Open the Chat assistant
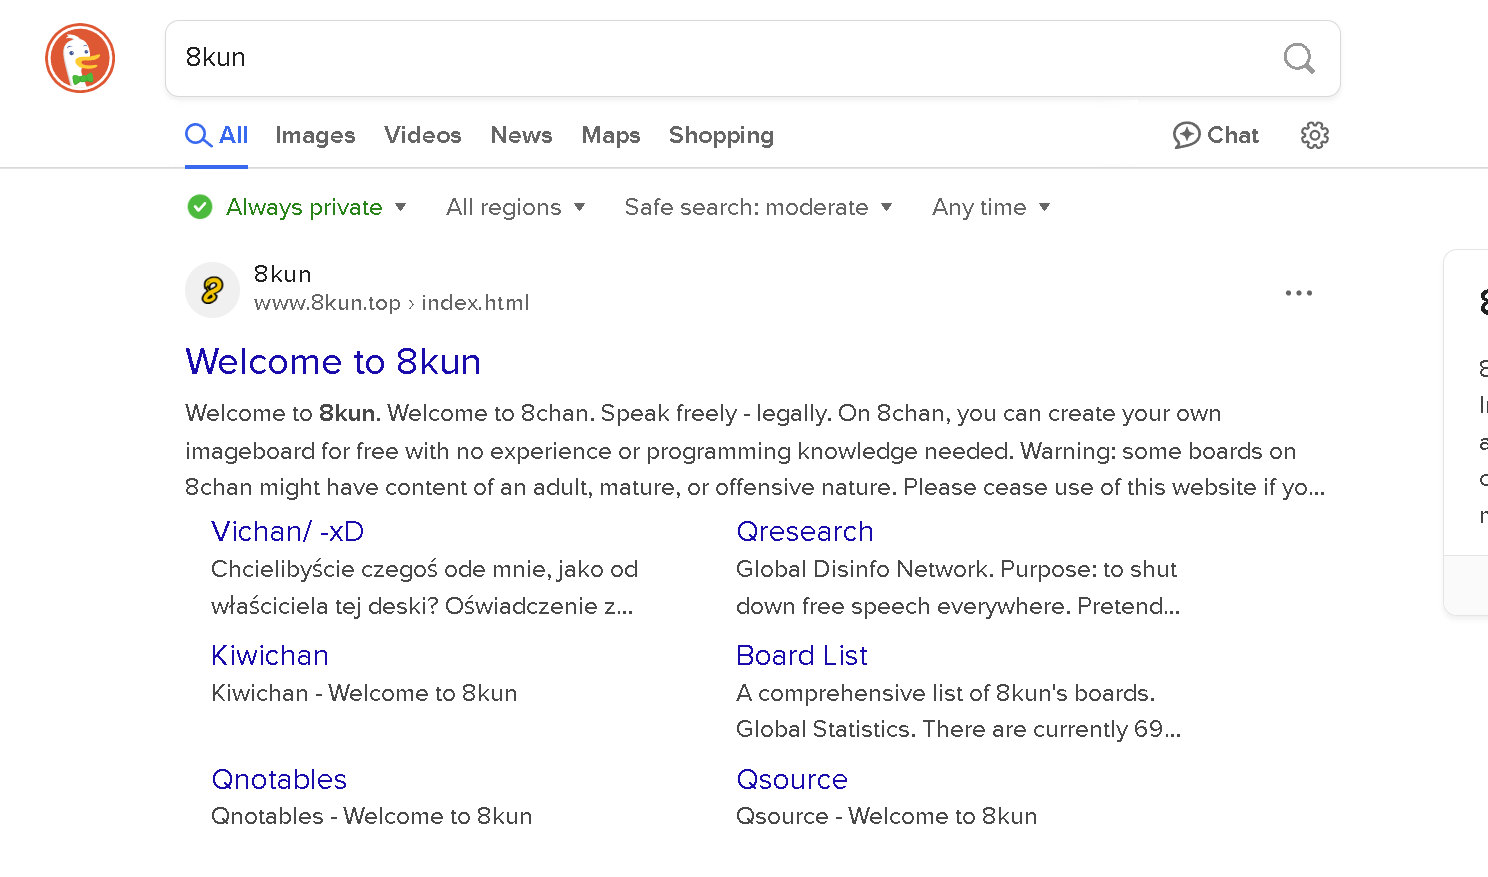 point(1215,135)
